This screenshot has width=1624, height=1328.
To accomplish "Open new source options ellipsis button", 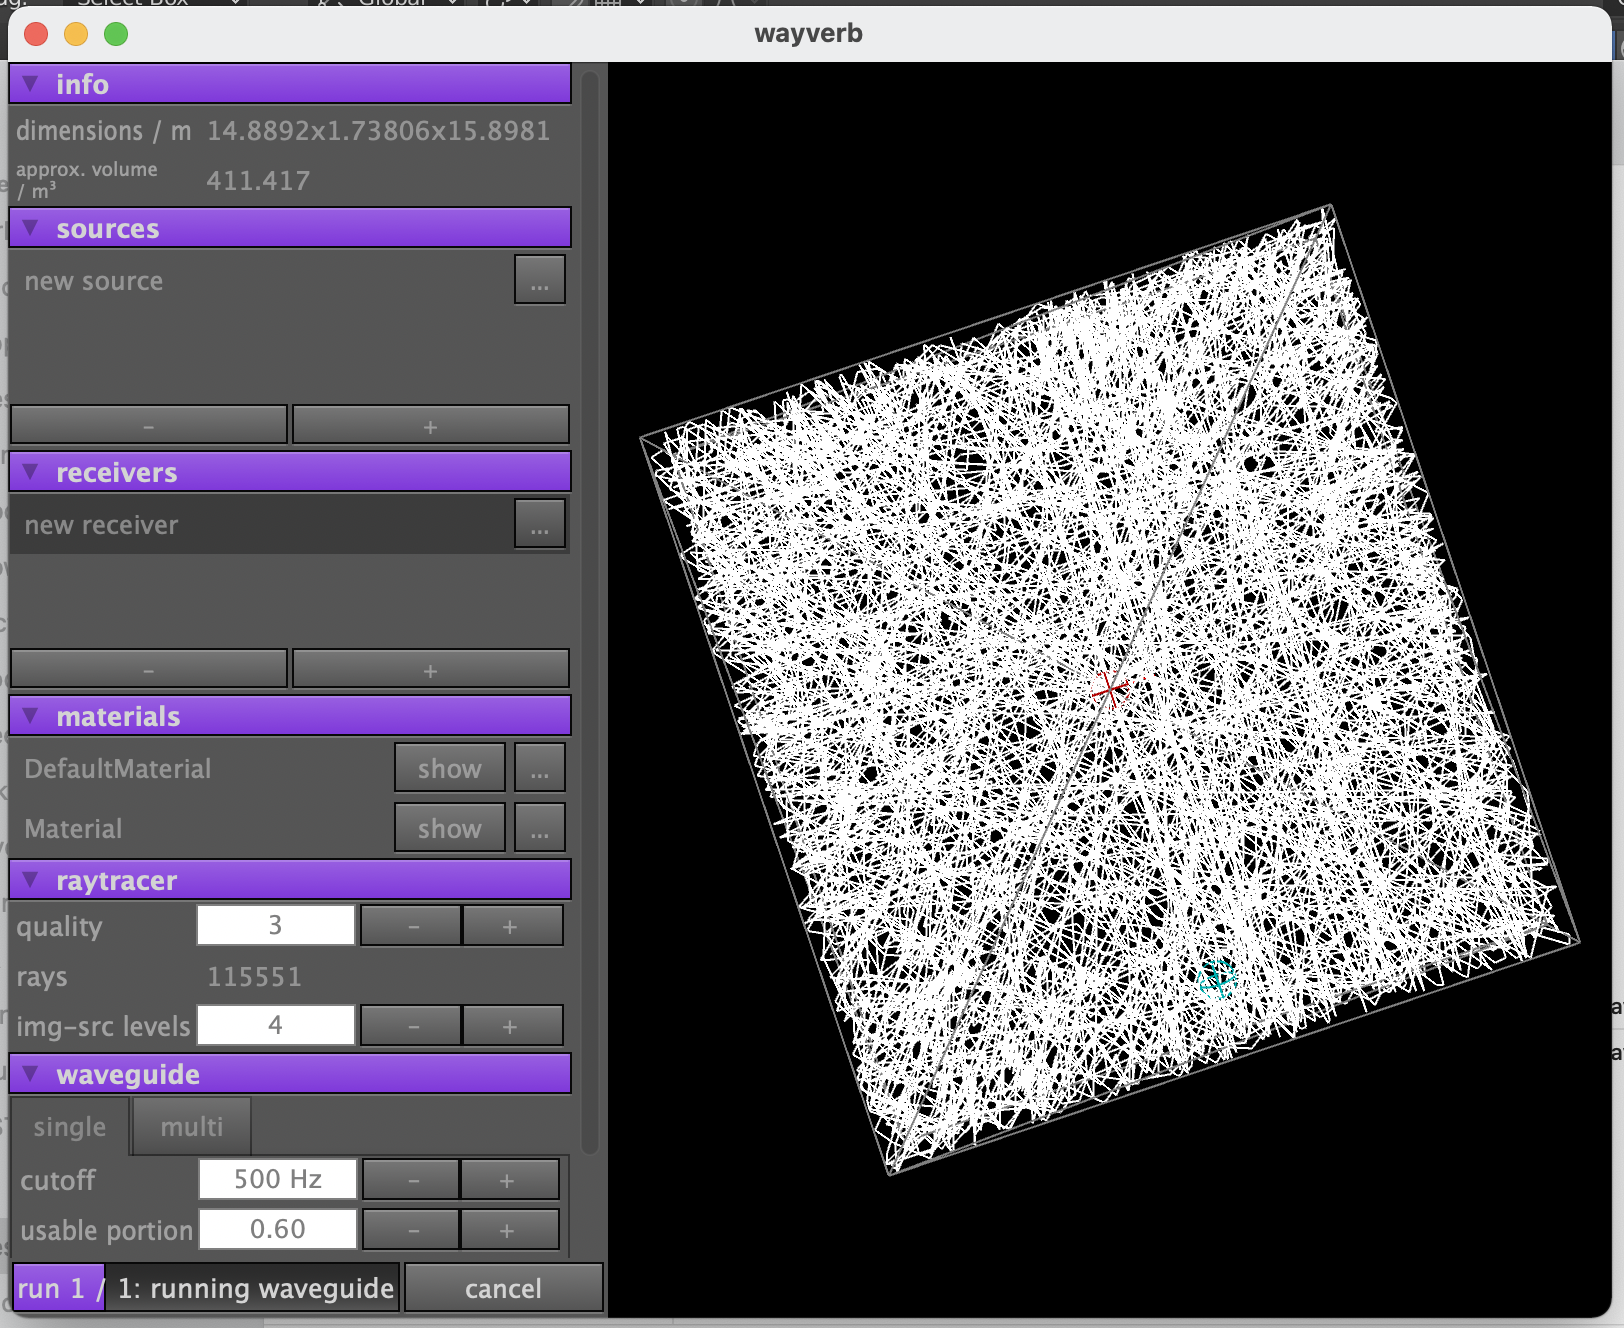I will 539,280.
